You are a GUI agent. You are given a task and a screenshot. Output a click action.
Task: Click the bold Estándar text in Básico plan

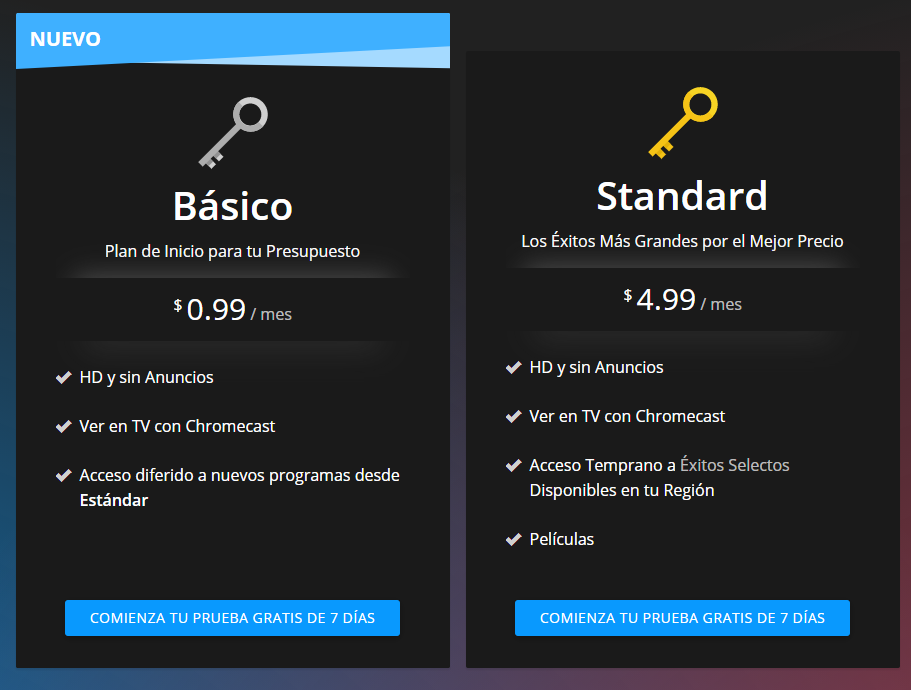pyautogui.click(x=113, y=500)
